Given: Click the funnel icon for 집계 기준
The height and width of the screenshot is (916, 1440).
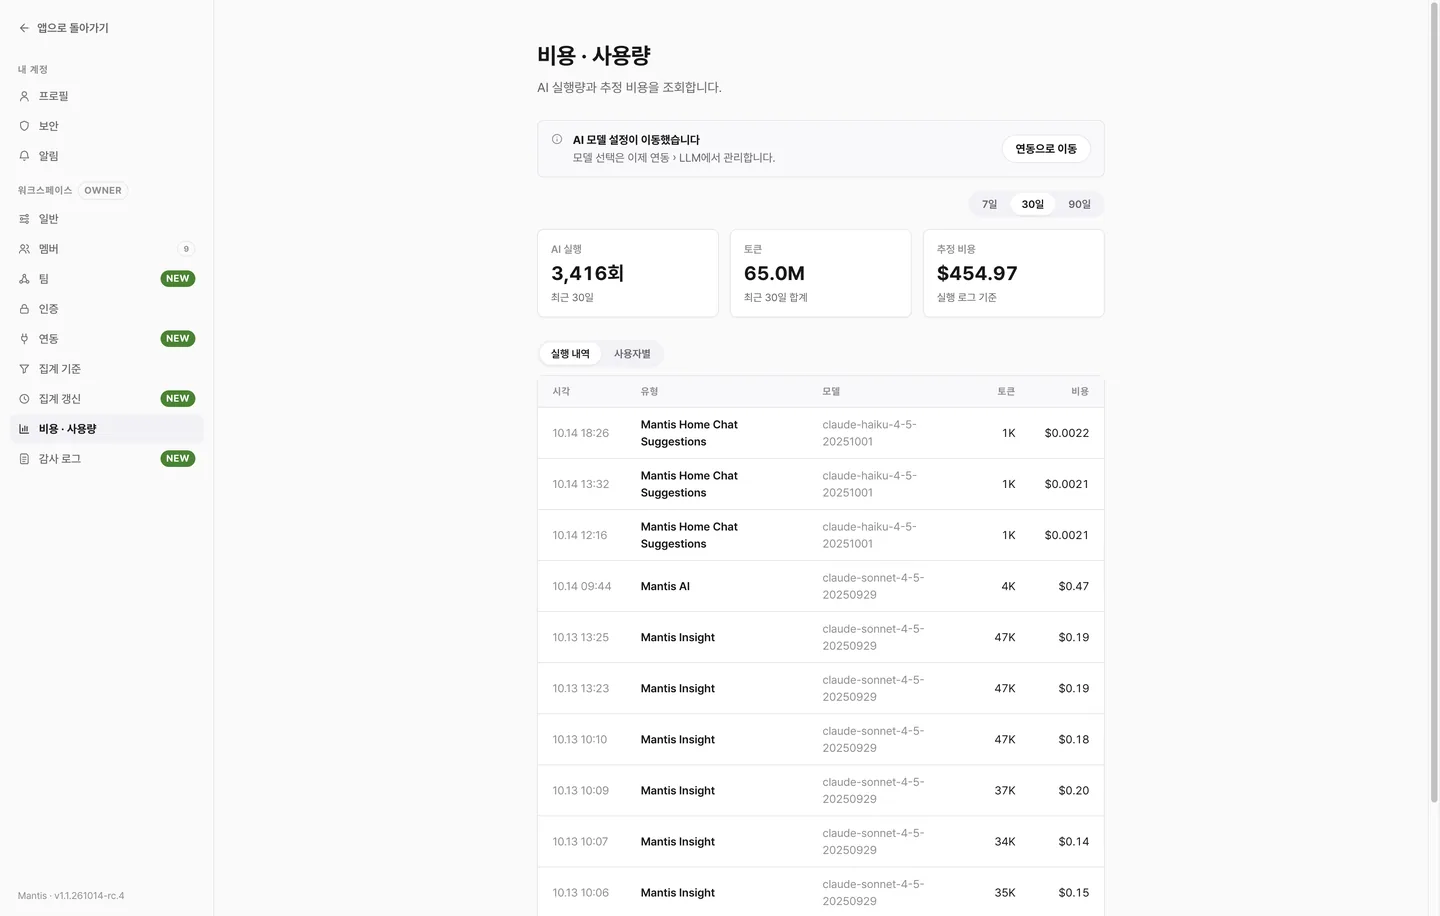Looking at the screenshot, I should click(24, 369).
